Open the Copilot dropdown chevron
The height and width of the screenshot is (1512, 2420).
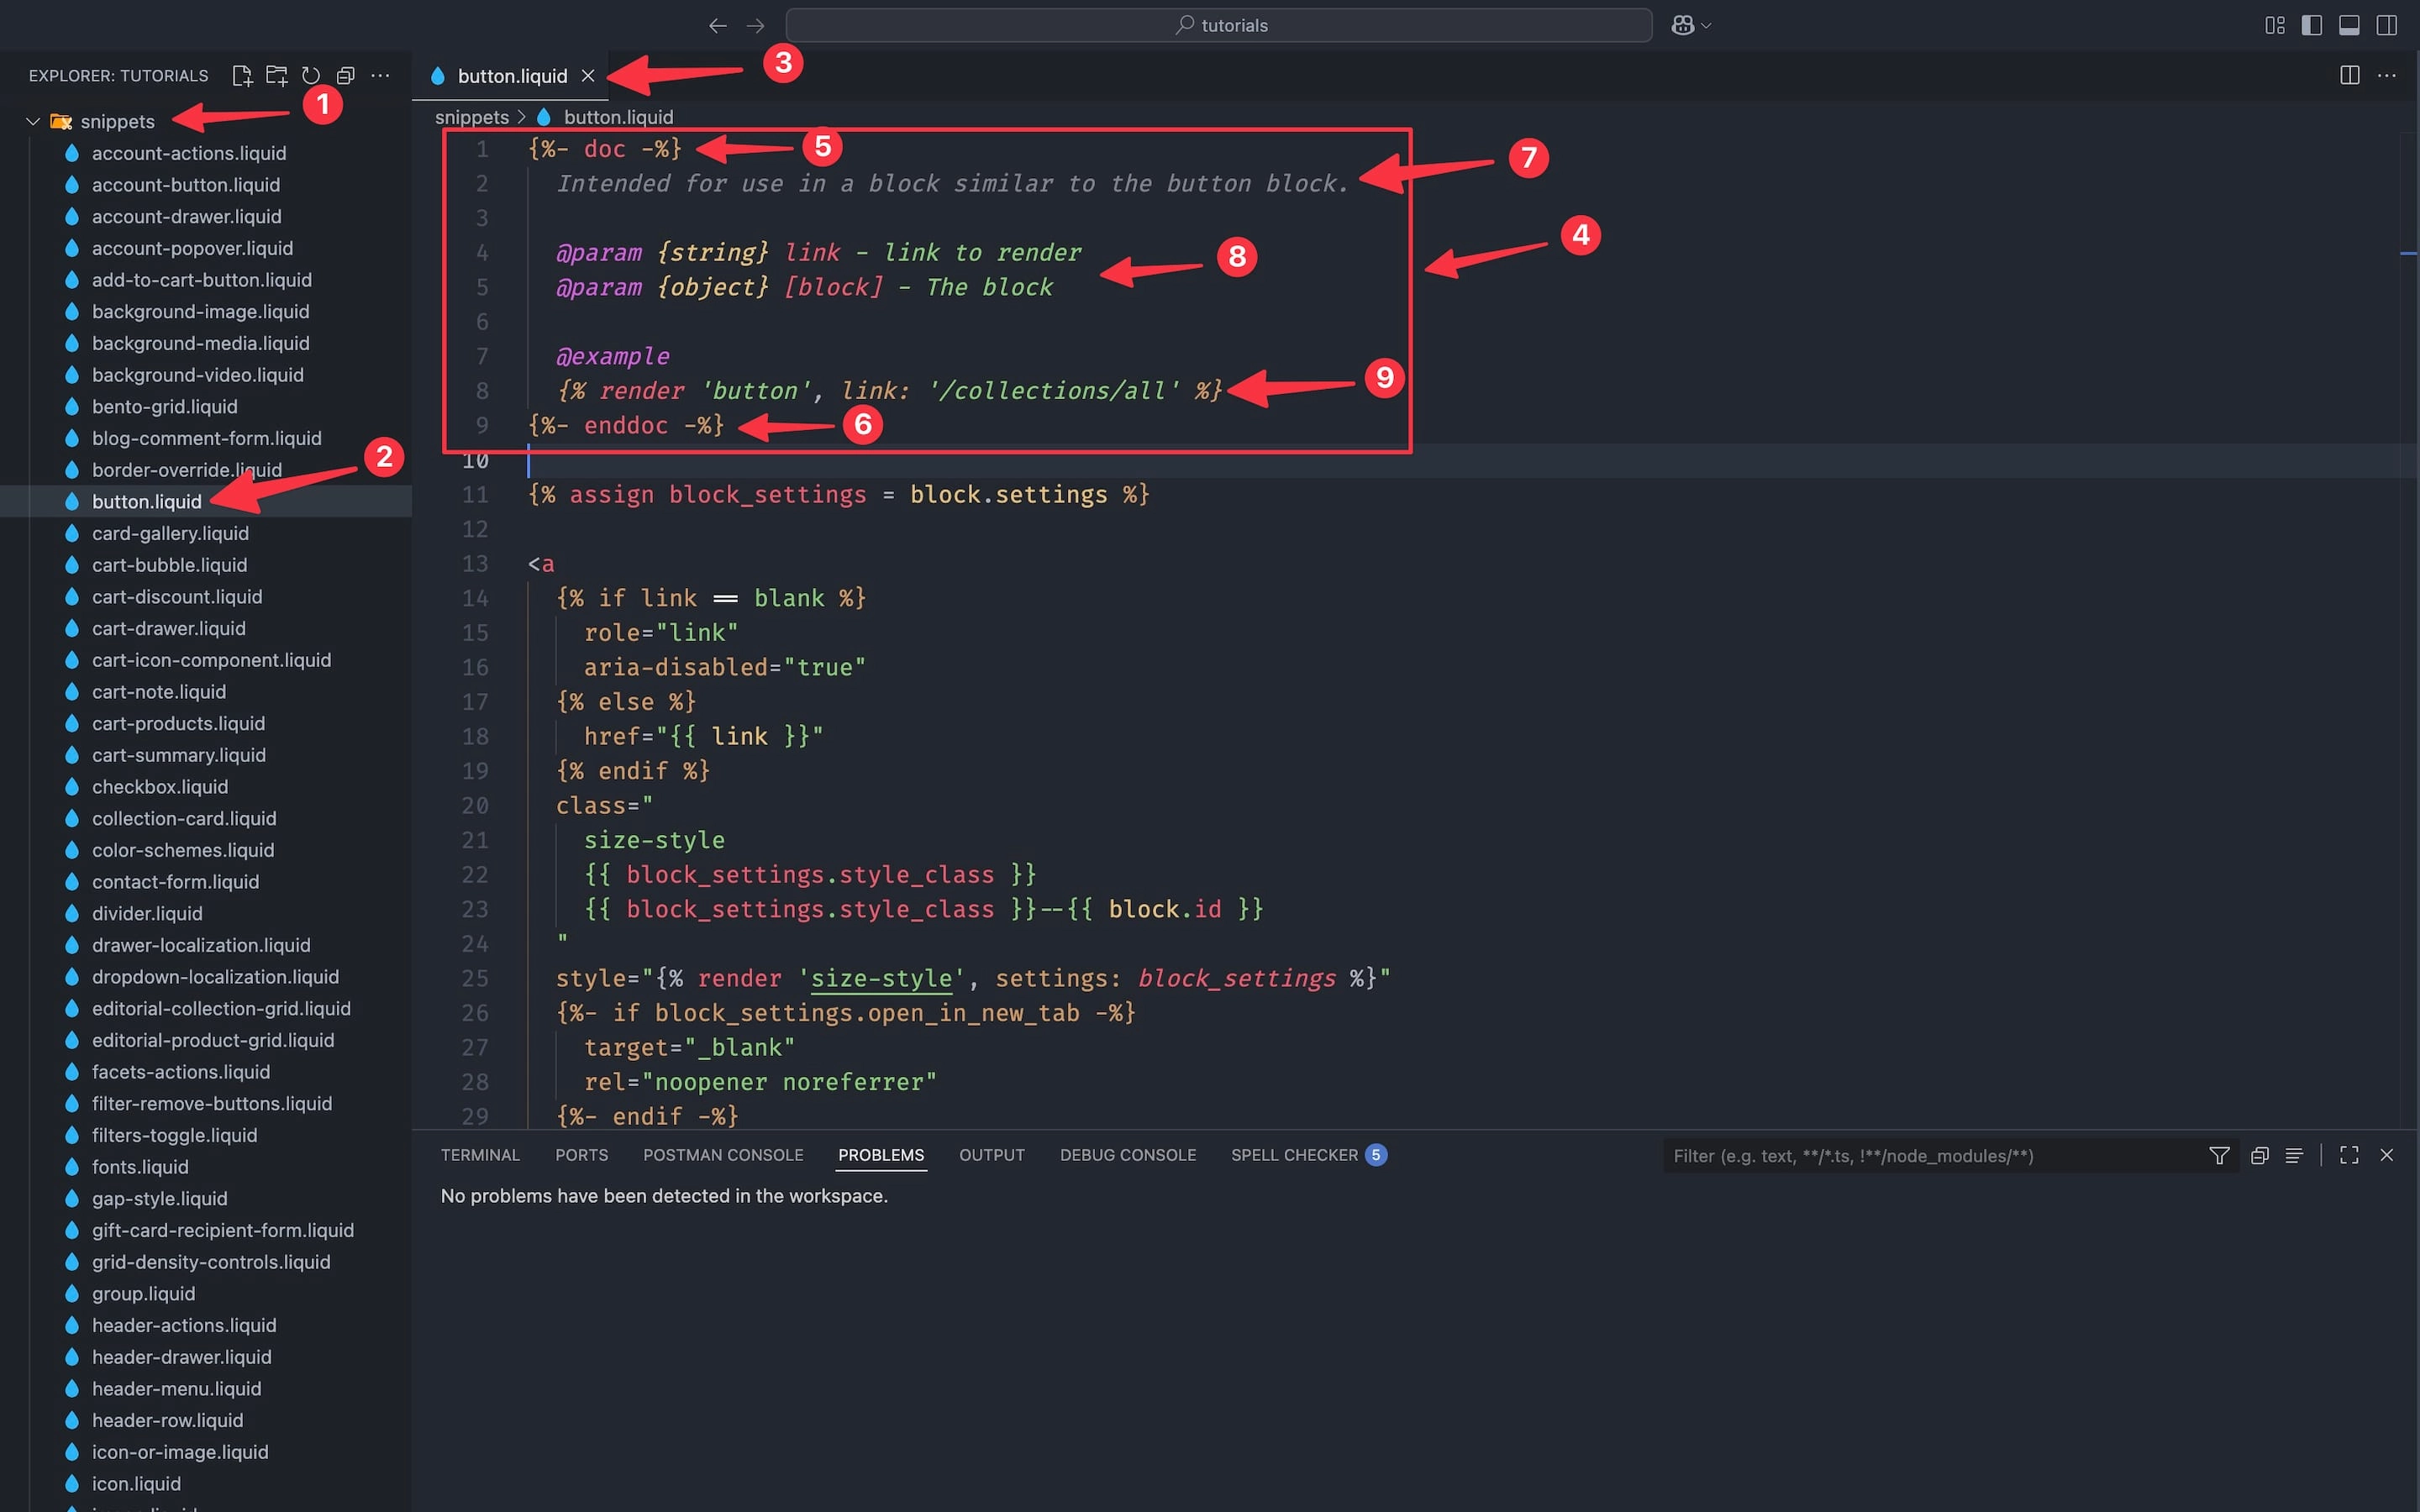click(1706, 26)
